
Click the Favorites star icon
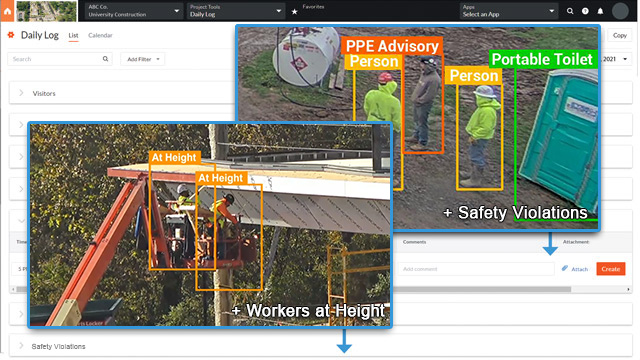[295, 12]
